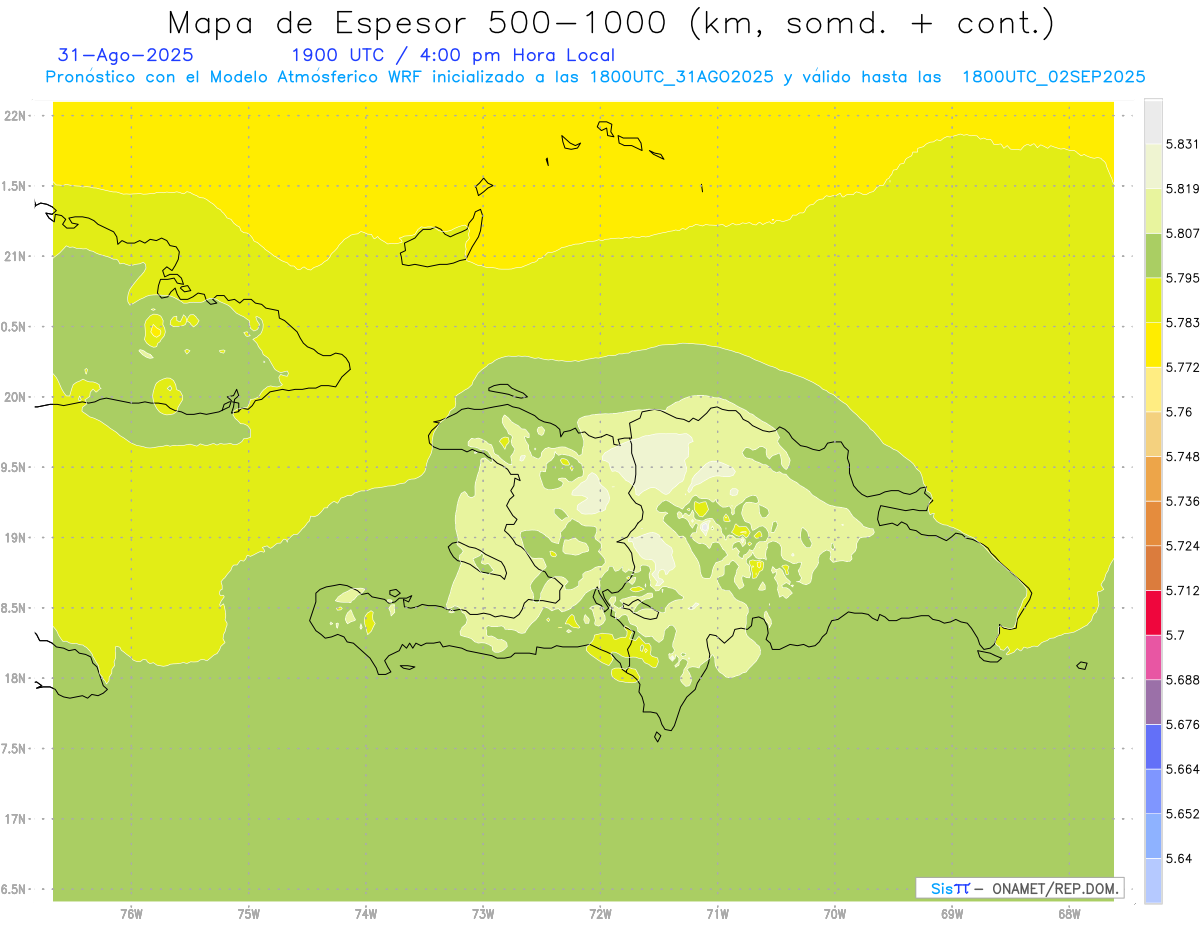1200x927 pixels.
Task: Click the legend value "5.652"
Action: [1182, 814]
